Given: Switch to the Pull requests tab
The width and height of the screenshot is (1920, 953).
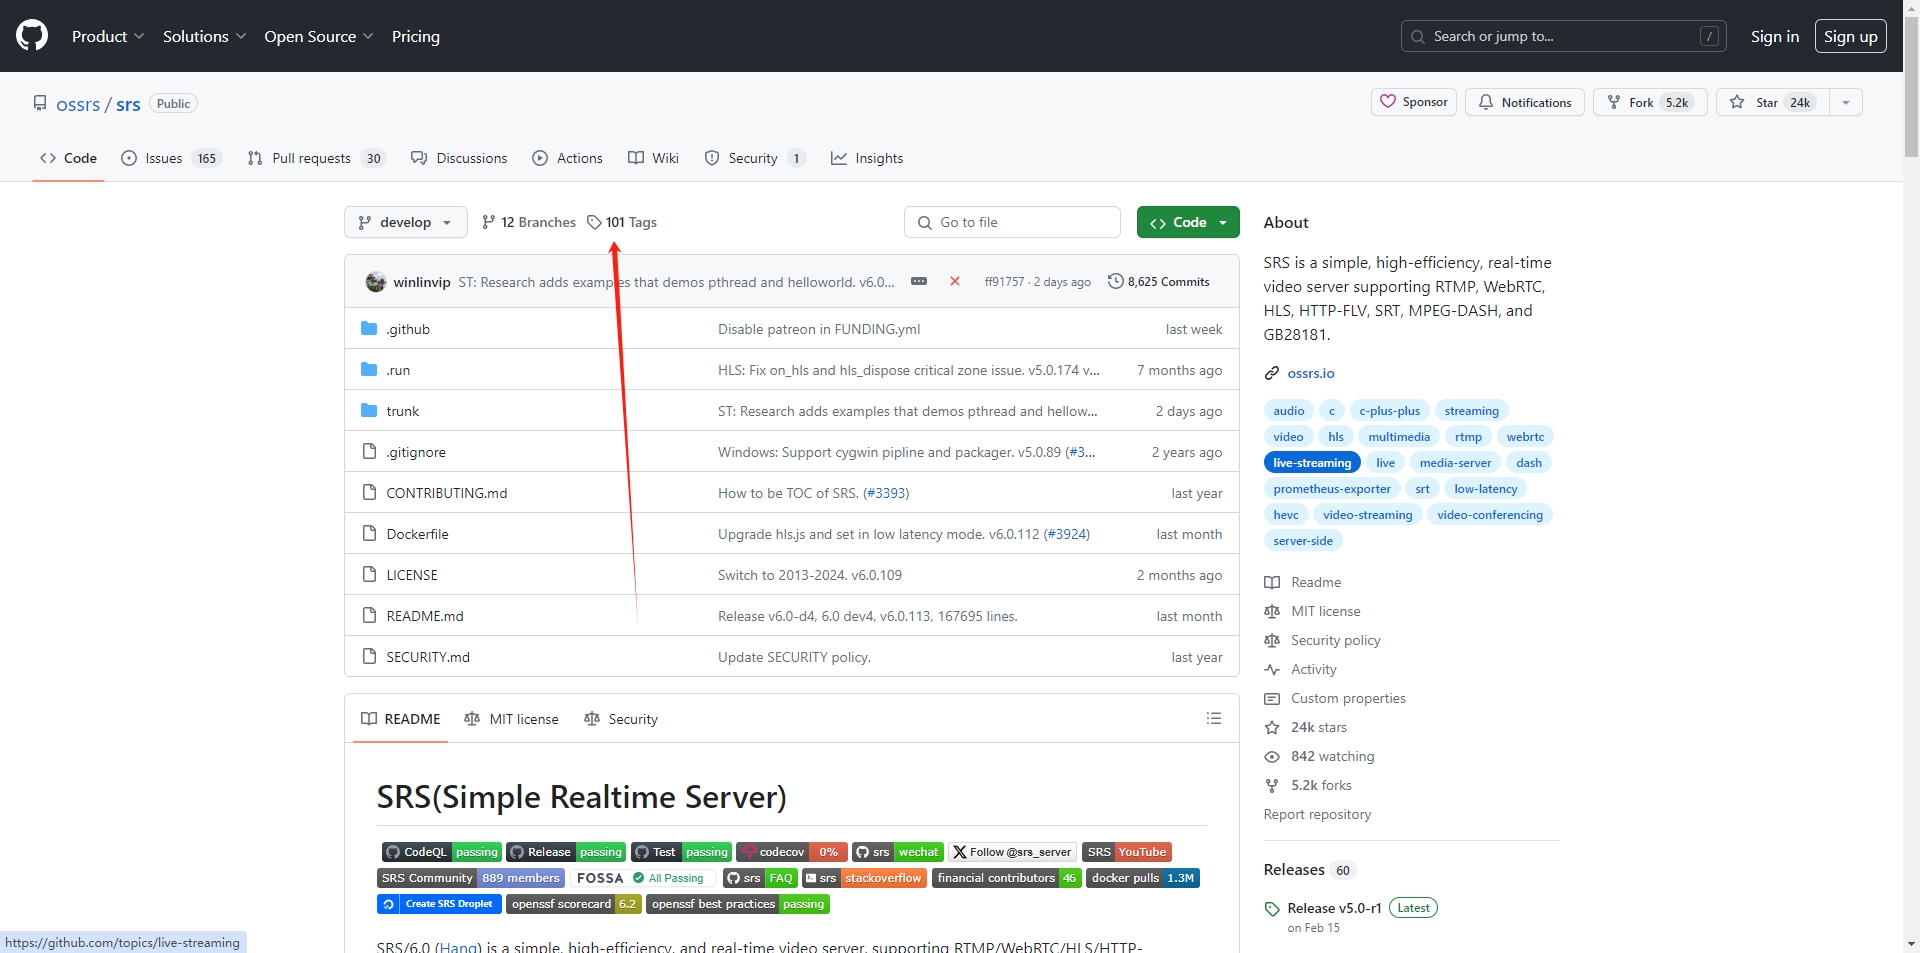Looking at the screenshot, I should pos(316,158).
